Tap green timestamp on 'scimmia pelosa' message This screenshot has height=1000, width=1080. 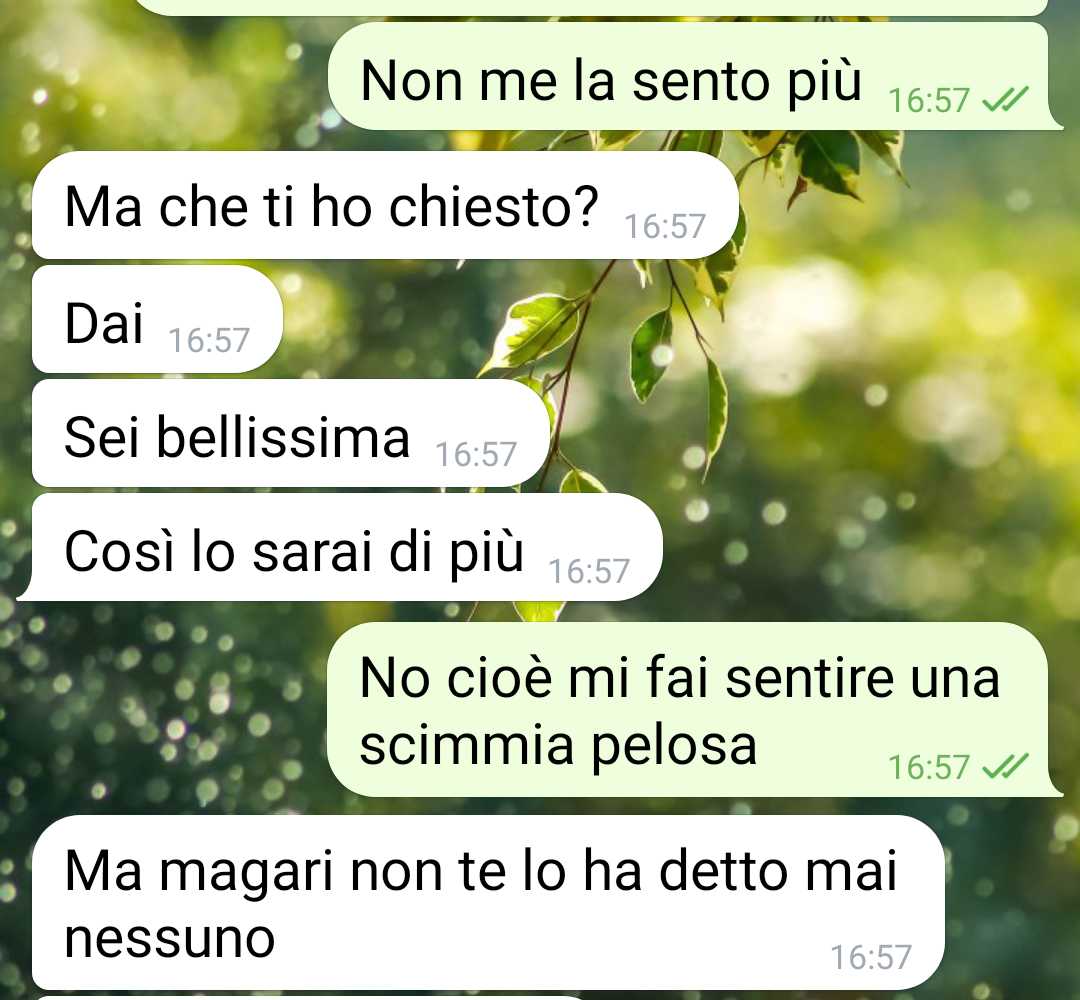pos(928,767)
